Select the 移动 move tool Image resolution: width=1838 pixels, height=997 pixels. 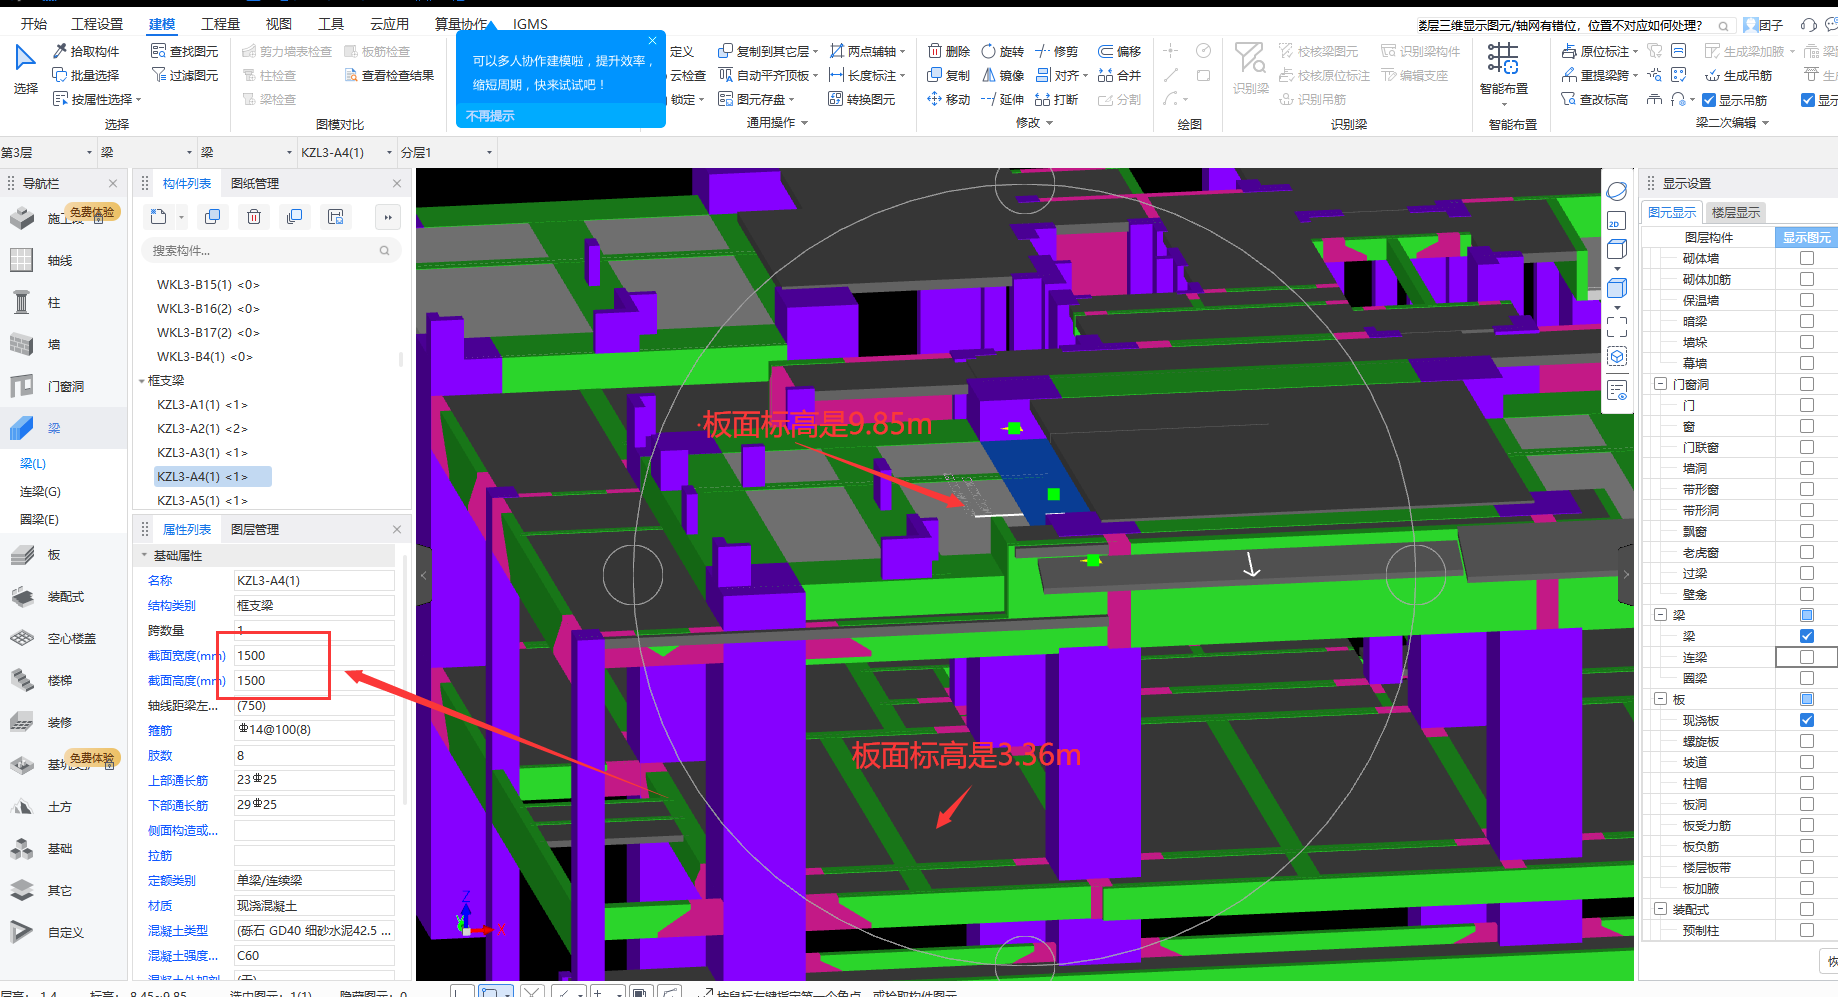click(948, 99)
